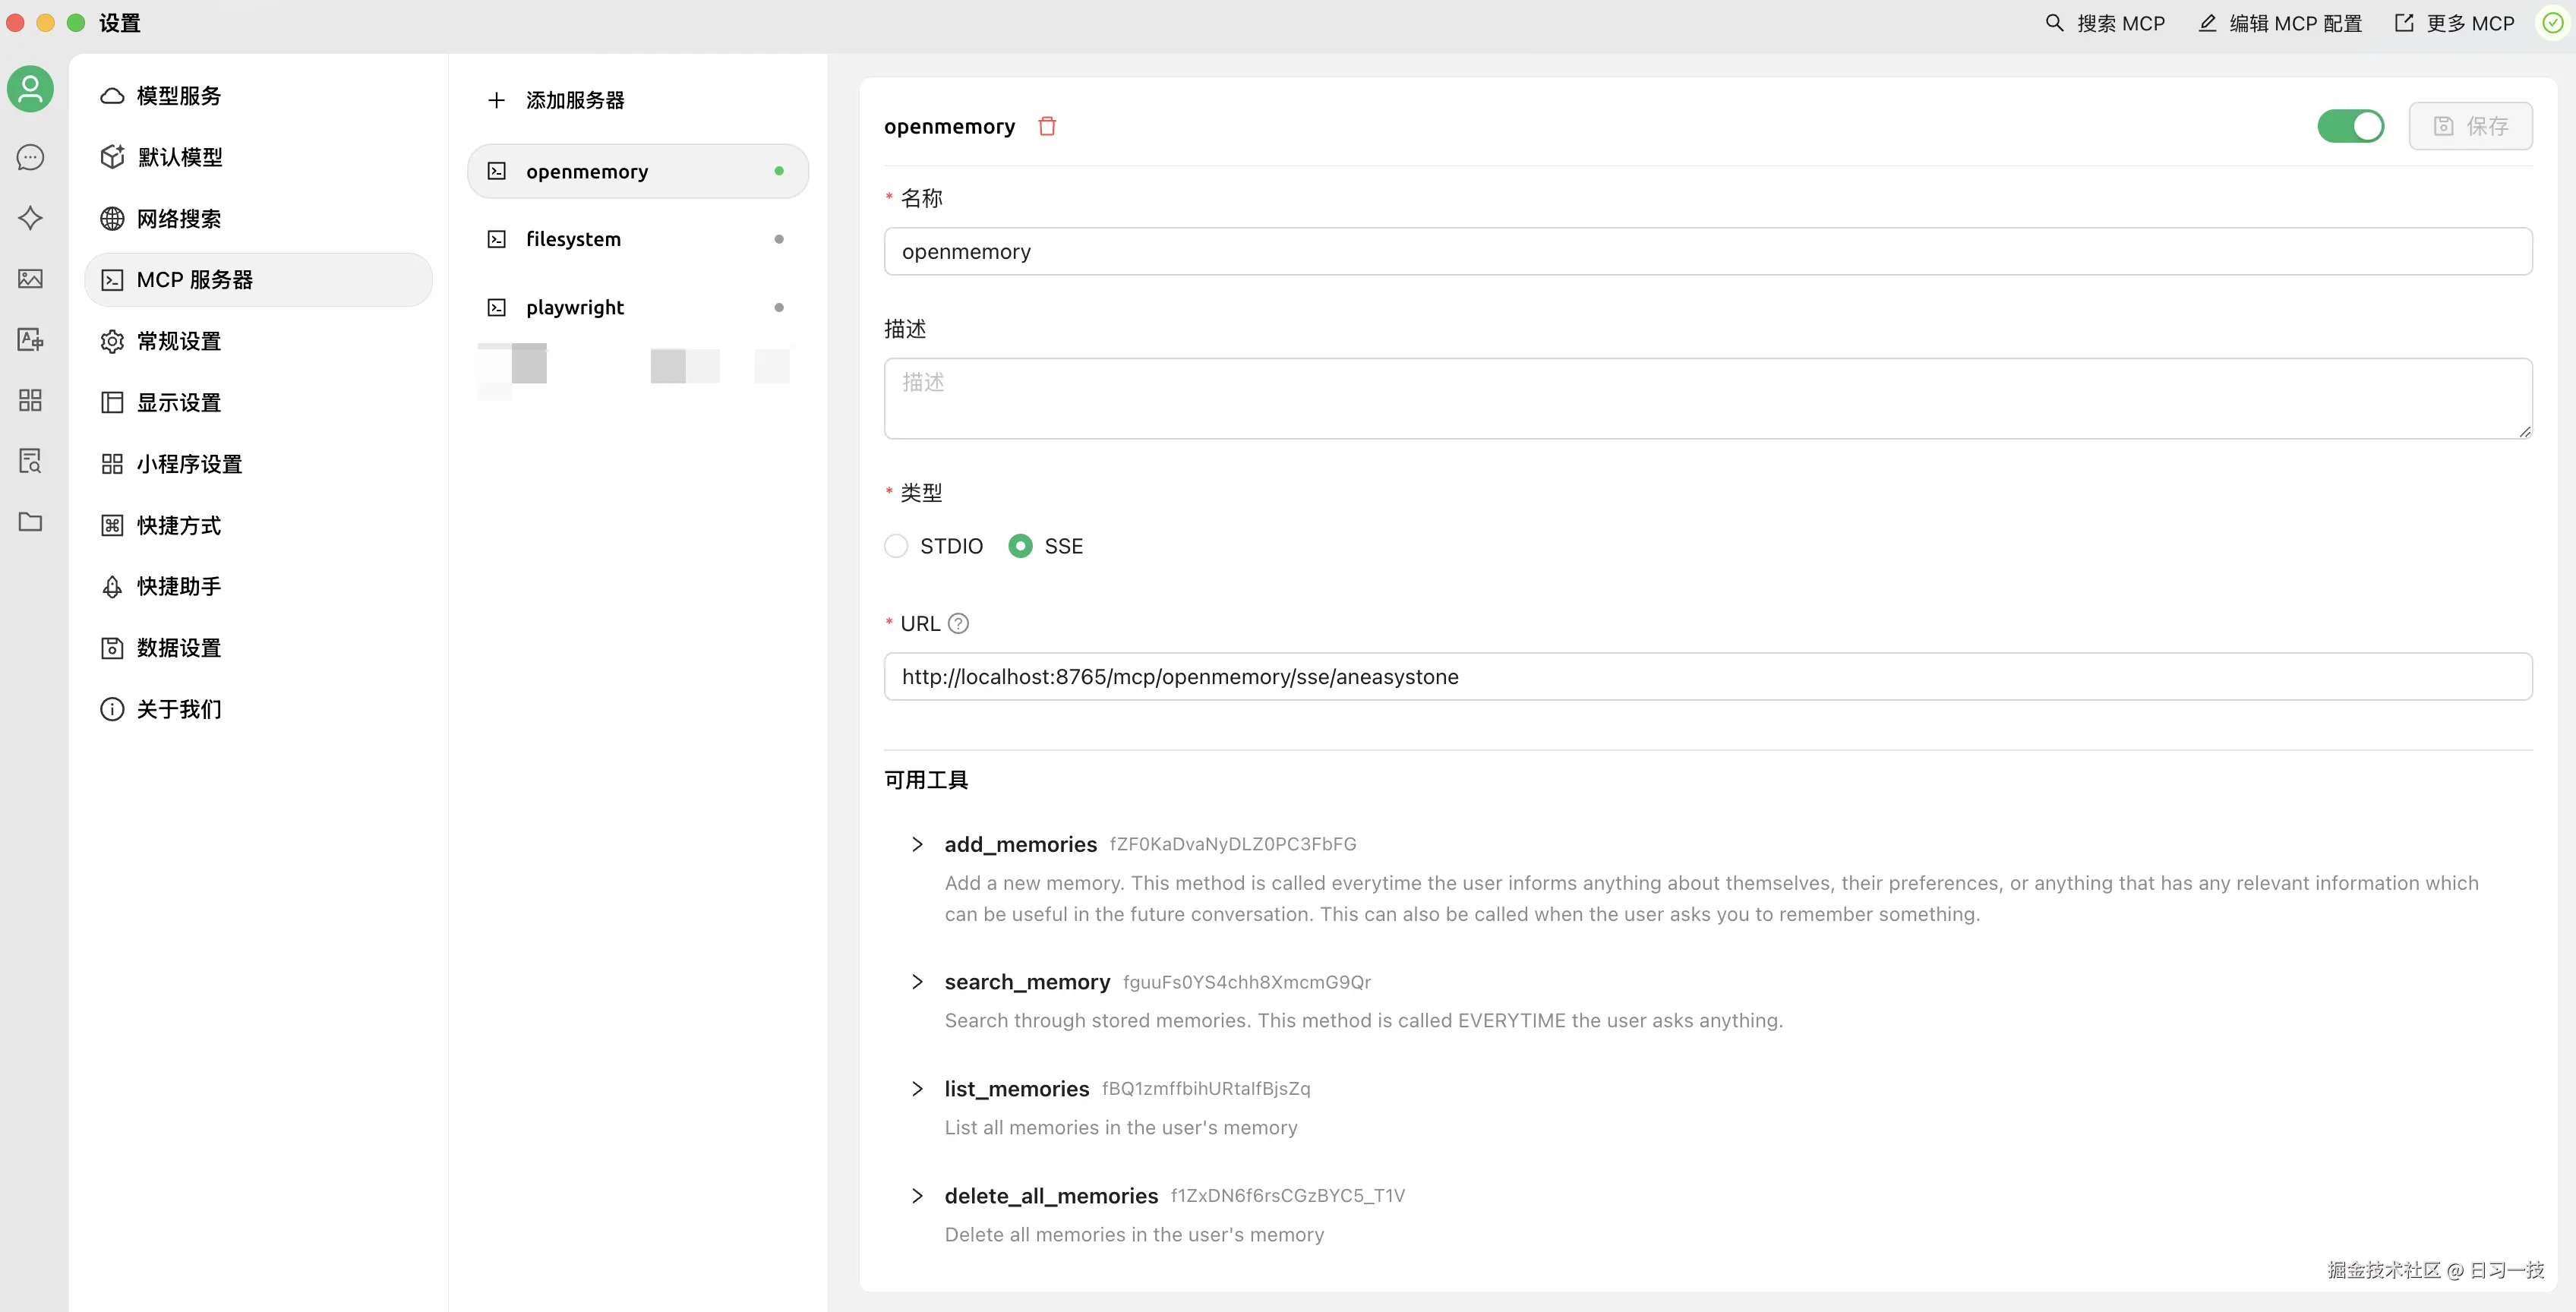Expand the add_memories tool details
The image size is (2576, 1312).
[917, 844]
